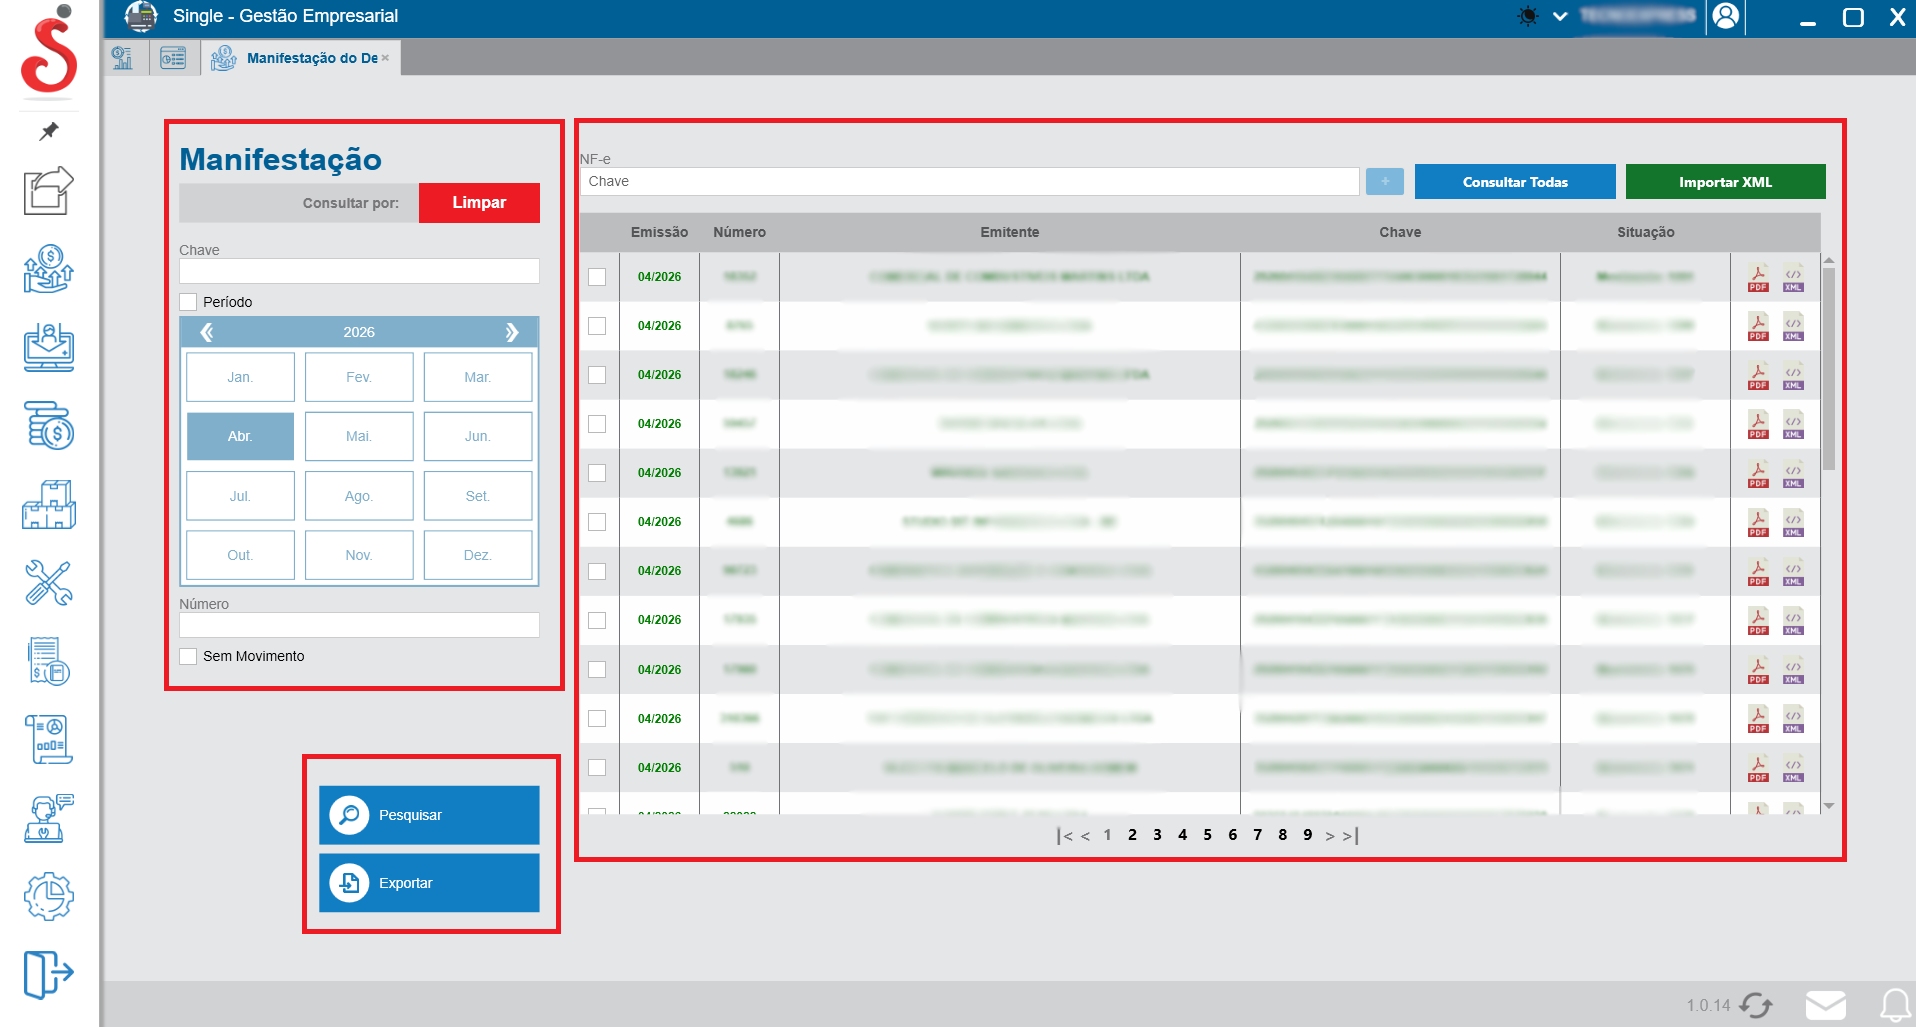The image size is (1916, 1027).
Task: Expand the dropdown arrow next to theme icon
Action: pos(1559,16)
